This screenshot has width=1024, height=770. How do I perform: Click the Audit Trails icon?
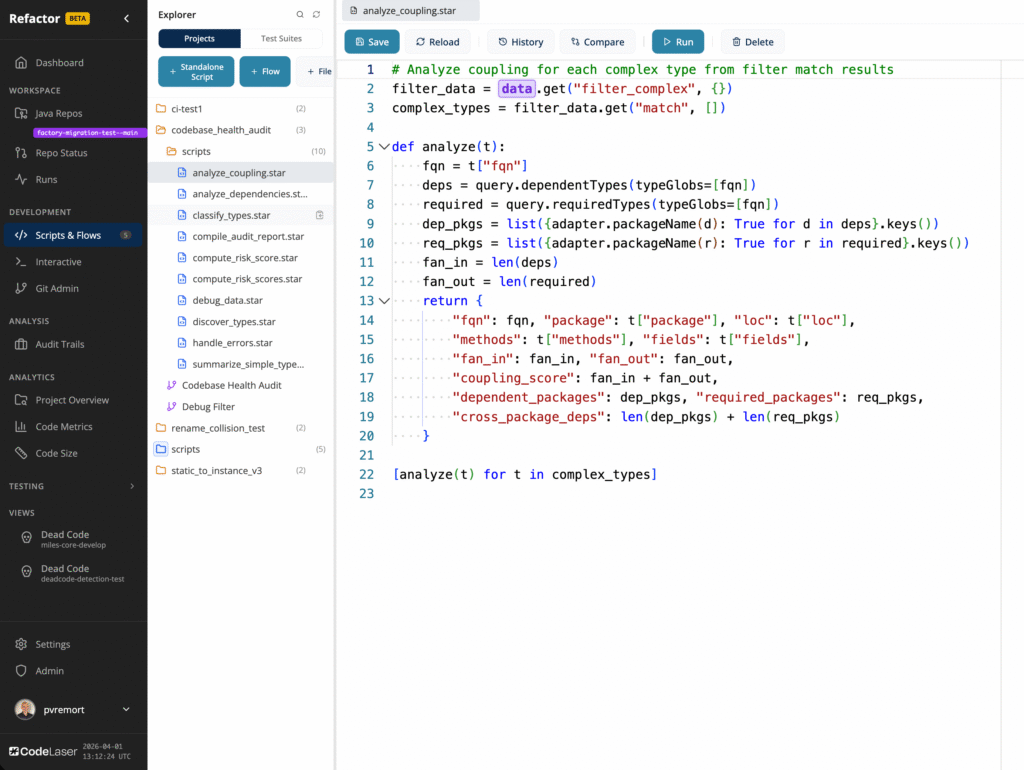pyautogui.click(x=21, y=345)
